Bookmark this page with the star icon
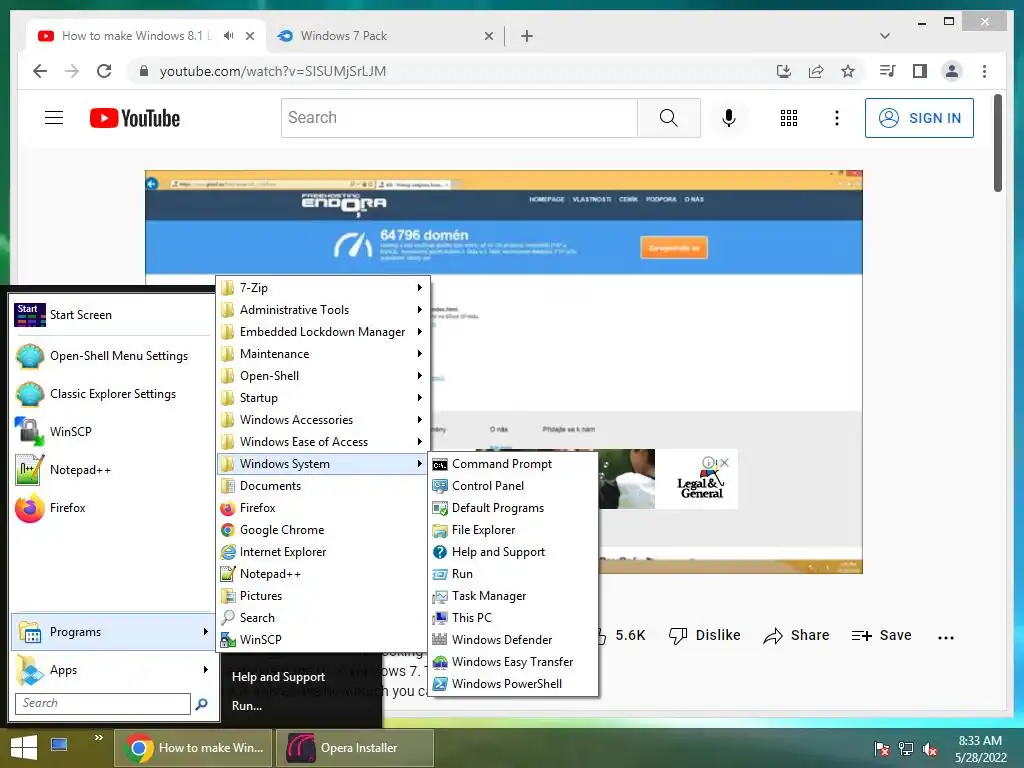 (x=848, y=71)
